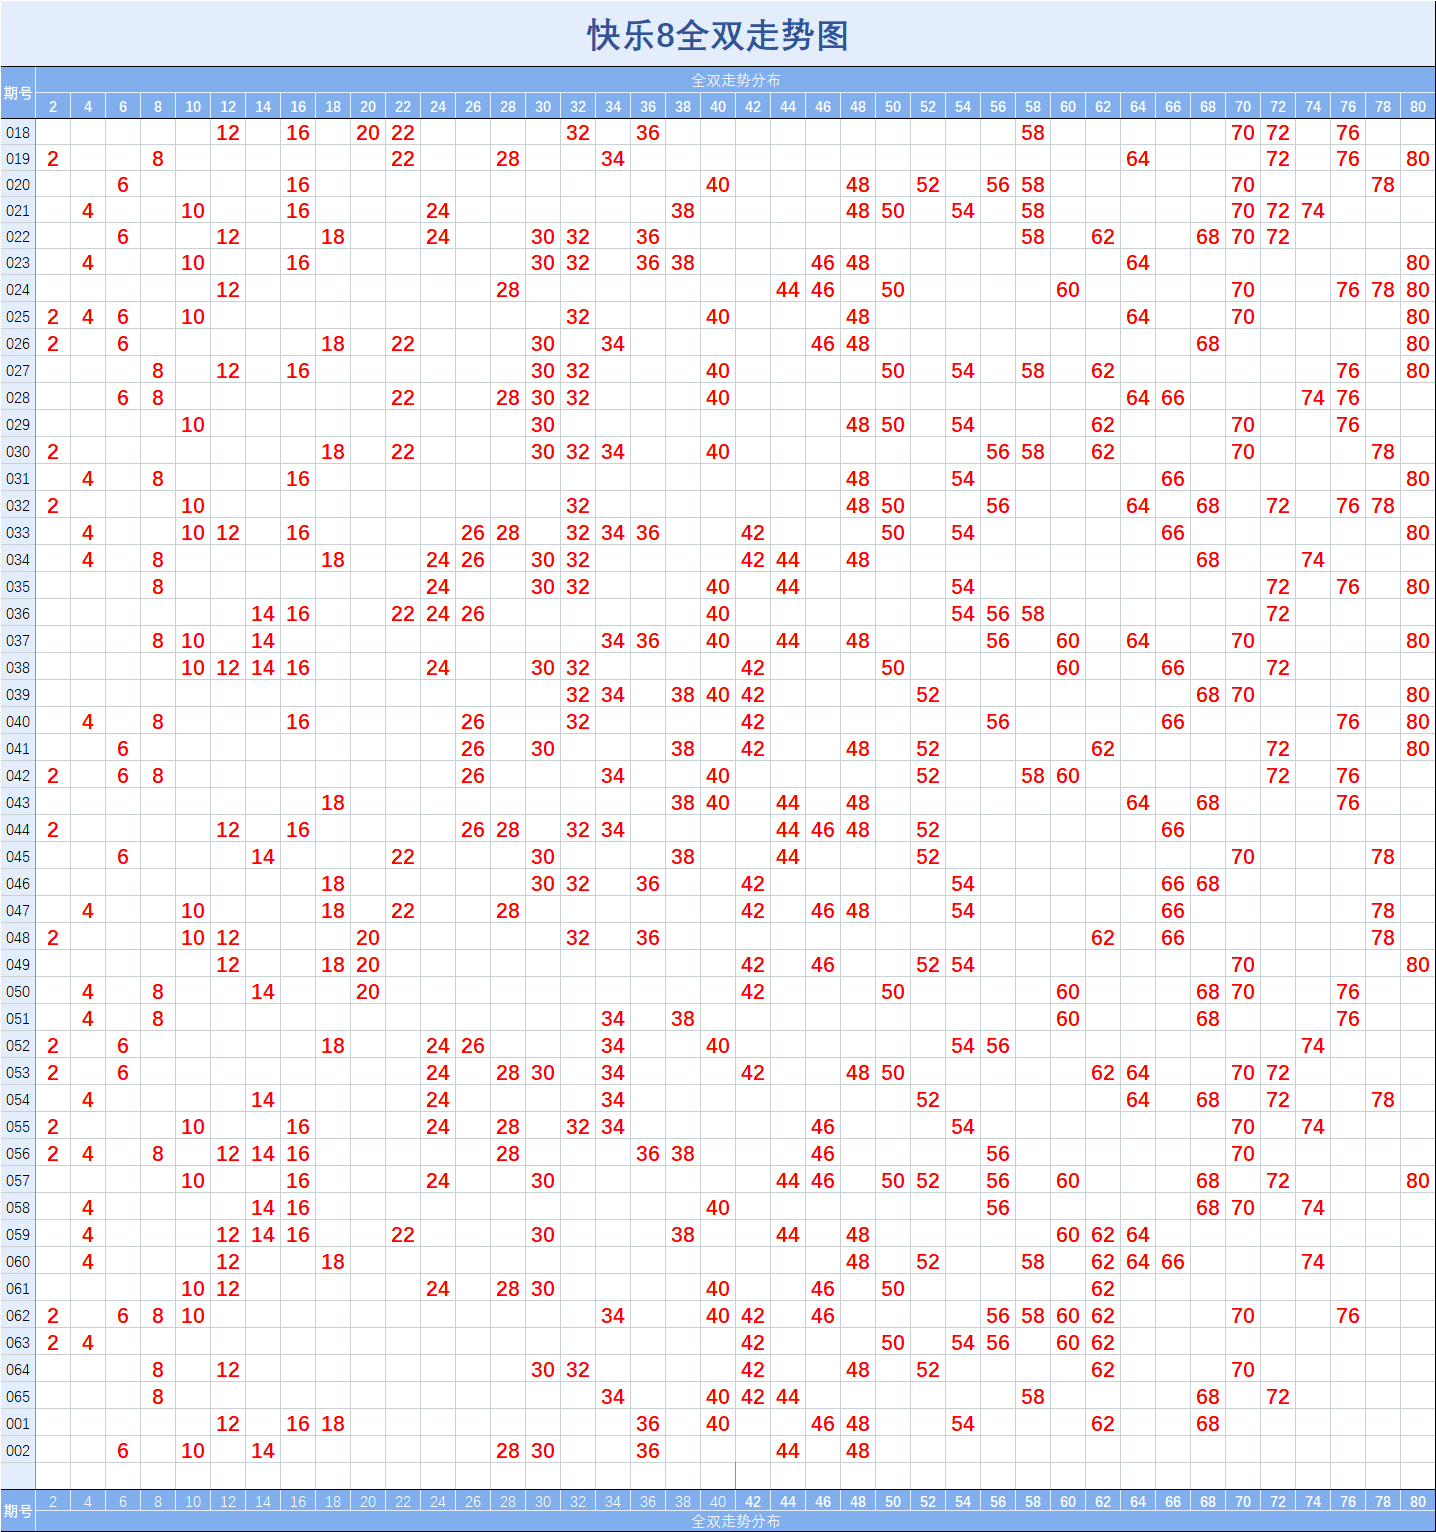Click the 36 in row 046
The height and width of the screenshot is (1532, 1436).
[x=648, y=883]
